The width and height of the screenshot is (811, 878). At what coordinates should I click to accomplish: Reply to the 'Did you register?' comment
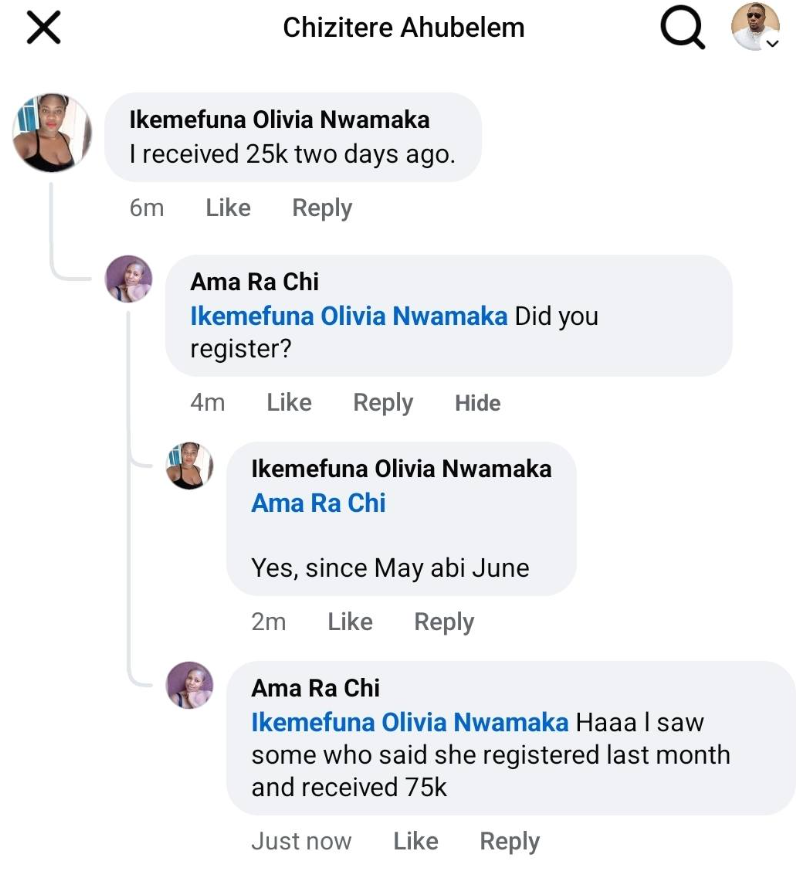click(x=383, y=402)
